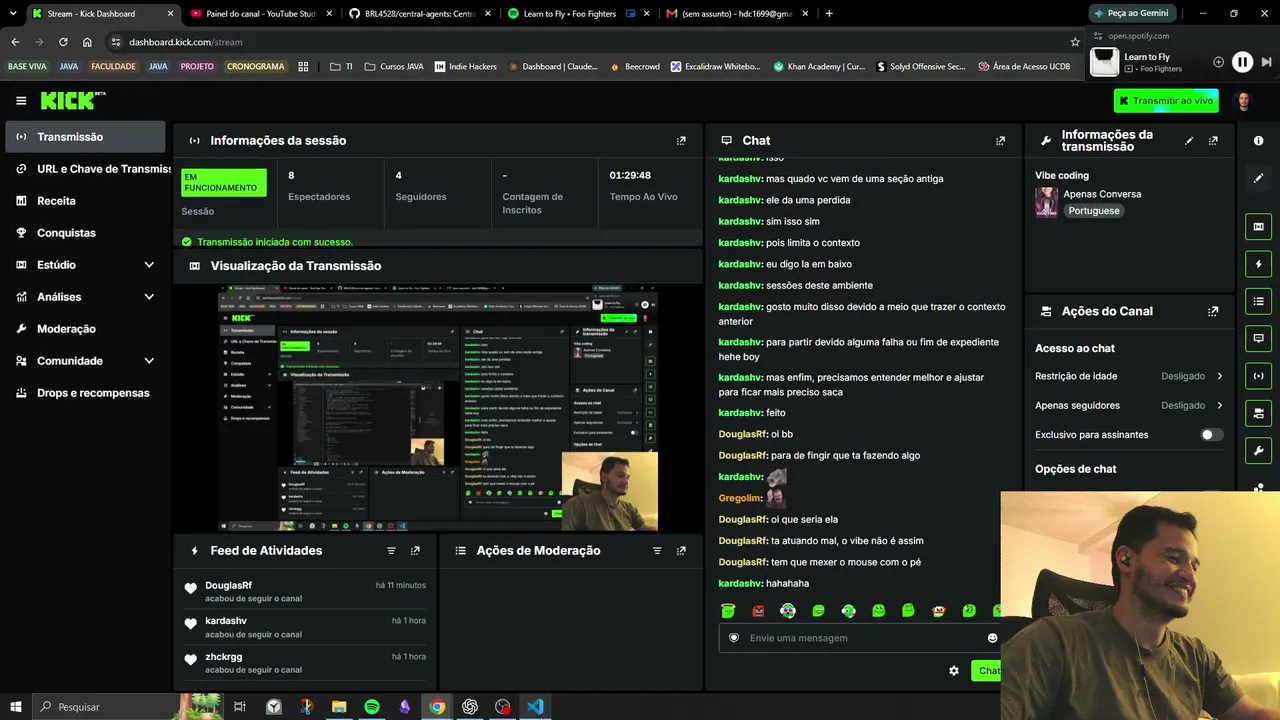Toggle the chat widget on the right rail
The height and width of the screenshot is (720, 1280).
tap(1258, 338)
